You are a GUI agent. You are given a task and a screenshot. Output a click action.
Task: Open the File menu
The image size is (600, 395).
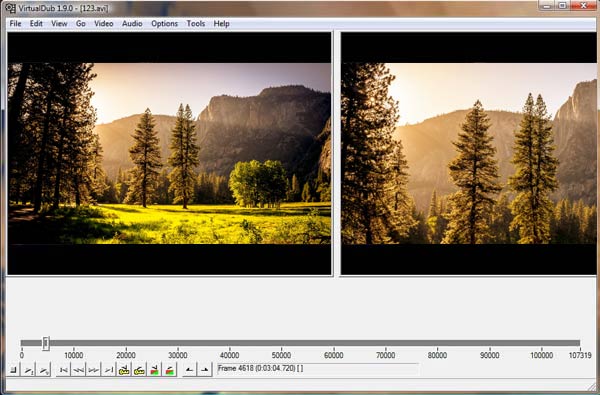15,24
